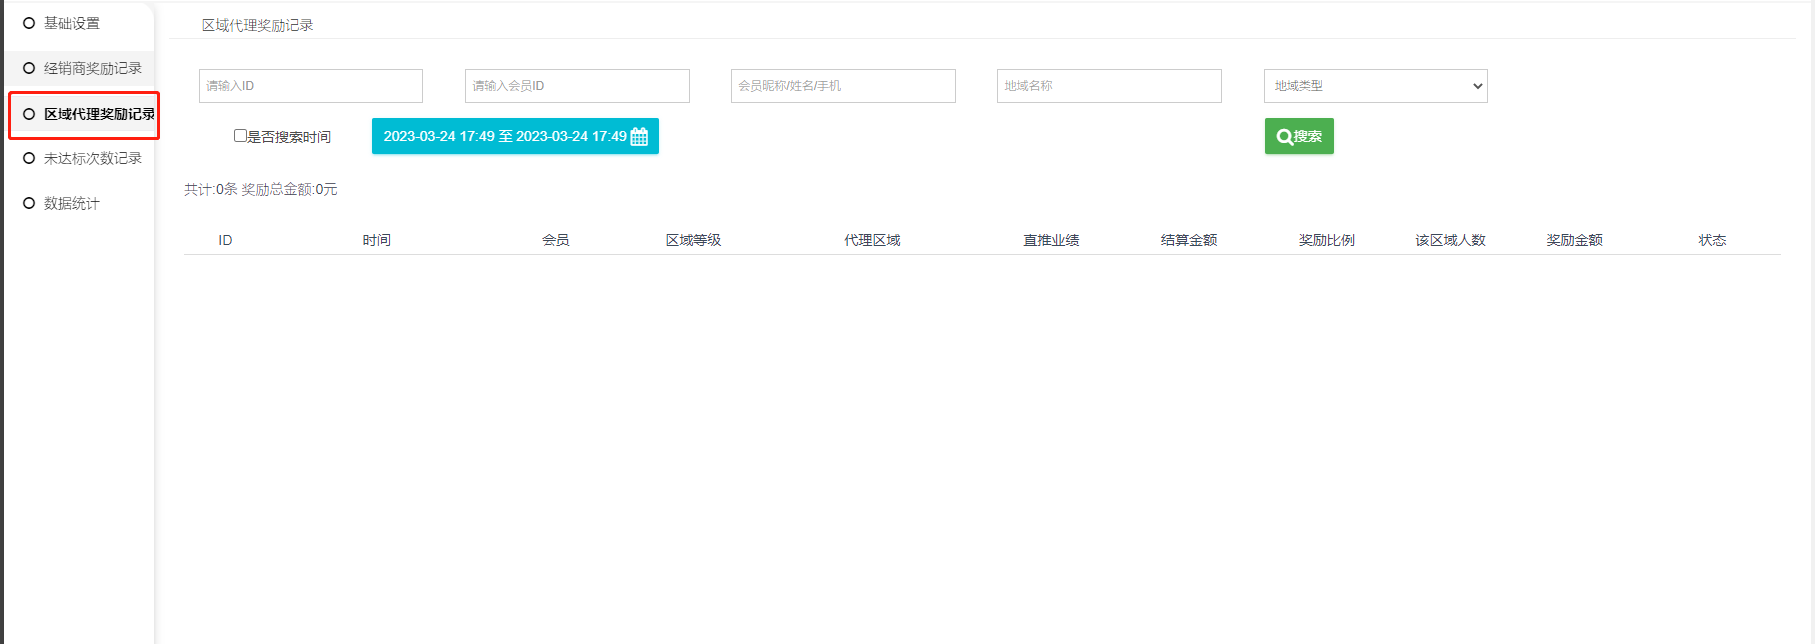This screenshot has width=1815, height=644.
Task: Click circle icon beside 经销商奖励记录
Action: point(29,68)
